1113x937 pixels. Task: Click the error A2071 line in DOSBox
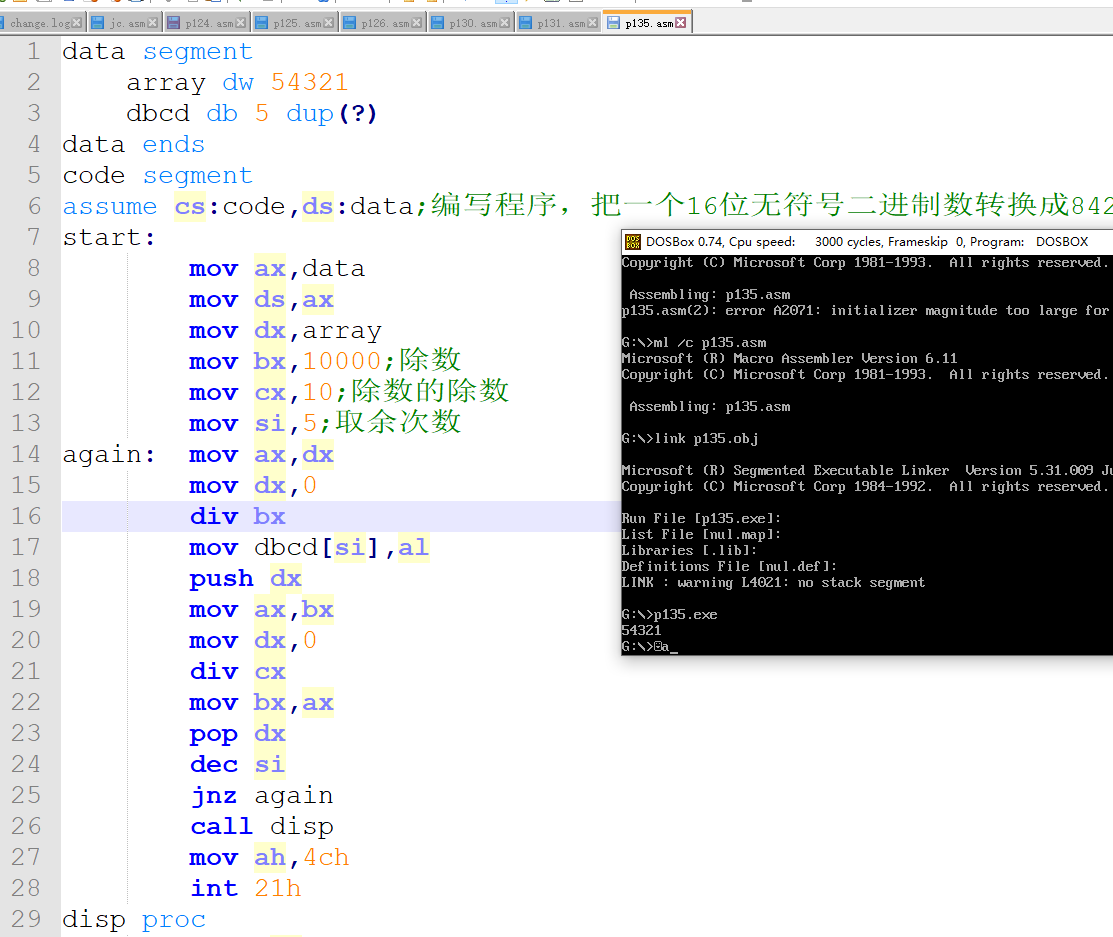[867, 310]
